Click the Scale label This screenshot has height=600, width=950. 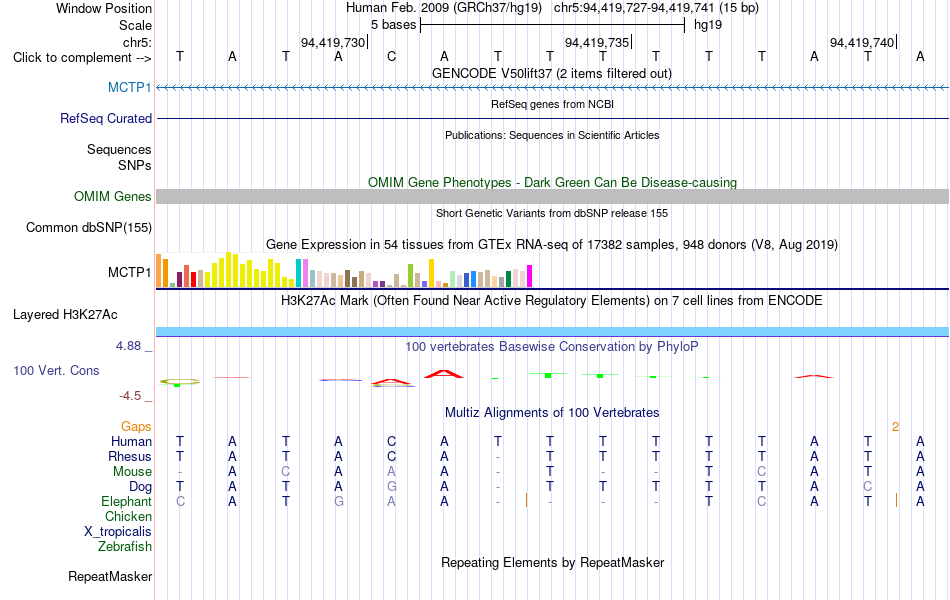(136, 25)
